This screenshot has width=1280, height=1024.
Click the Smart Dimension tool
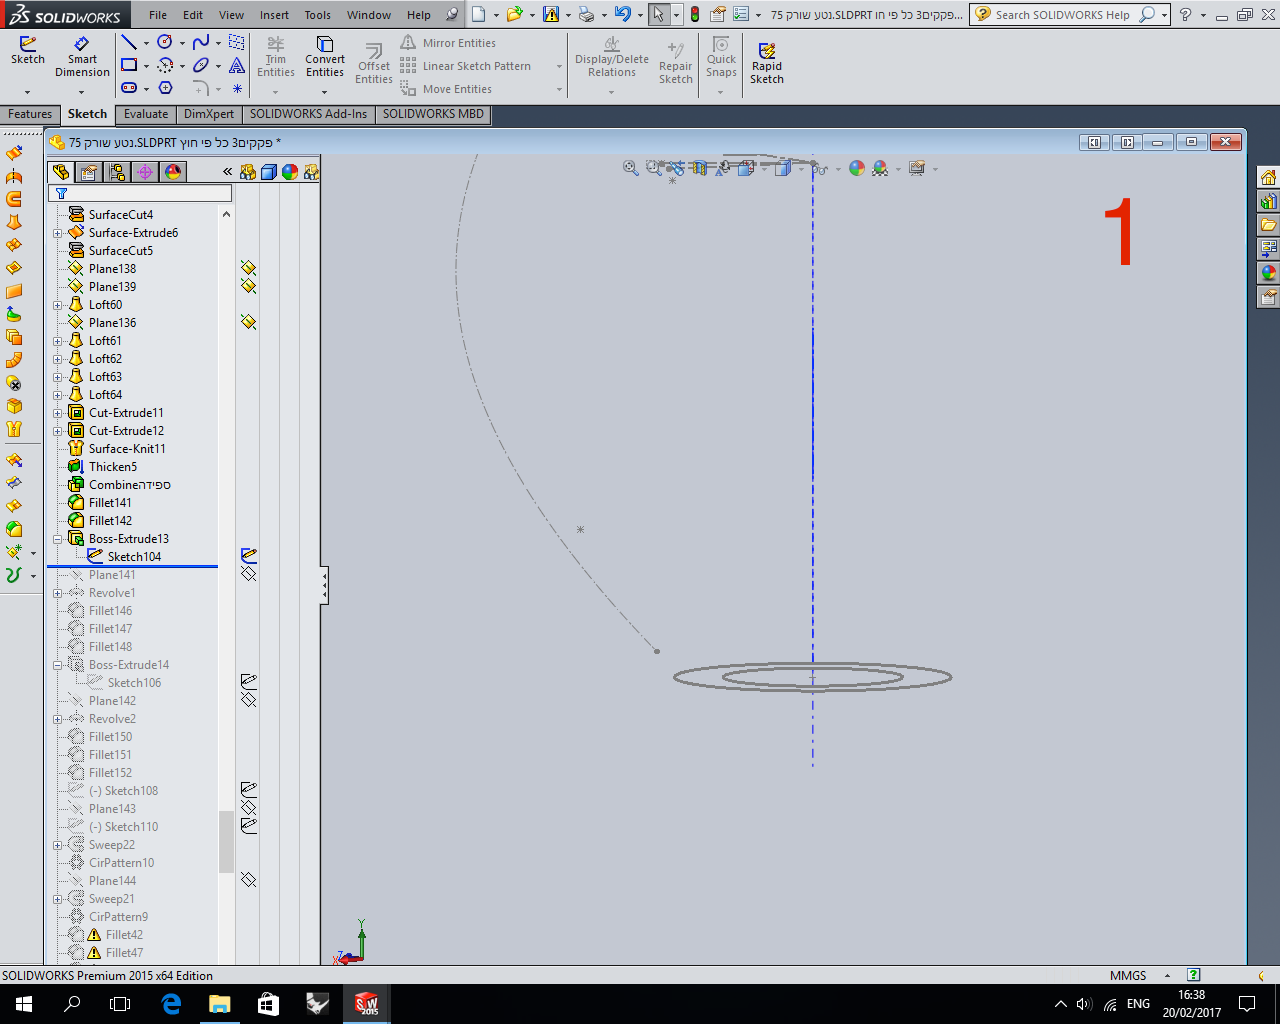pos(82,58)
